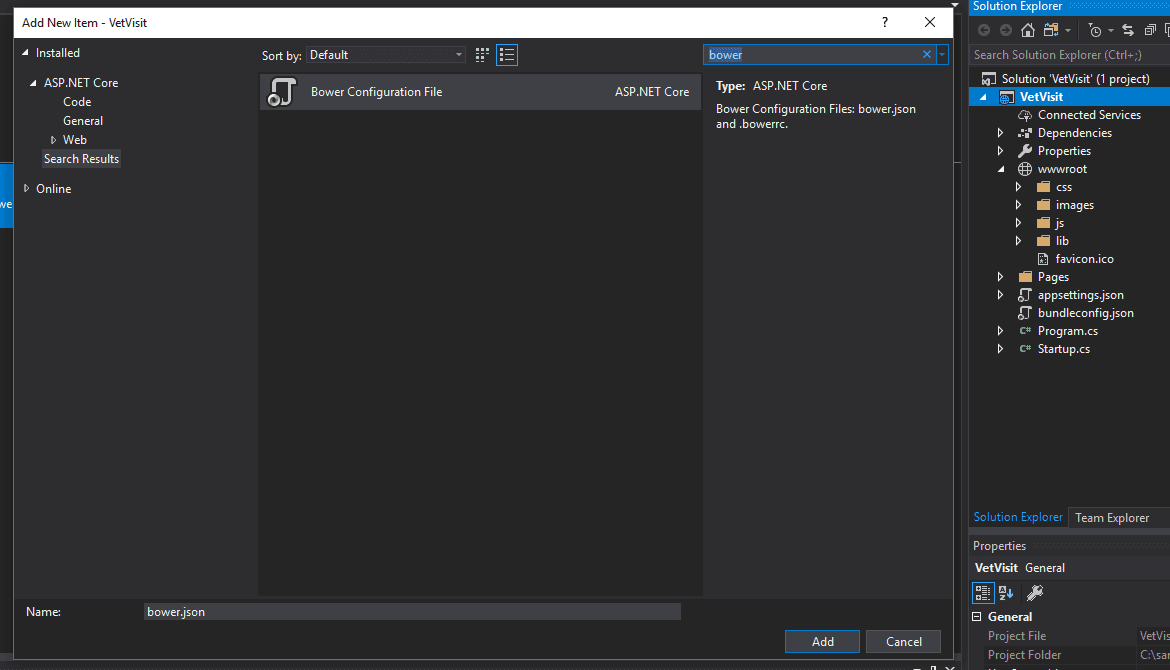Viewport: 1170px width, 670px height.
Task: Expand the Dependencies node in Solution Explorer
Action: pyautogui.click(x=1001, y=133)
